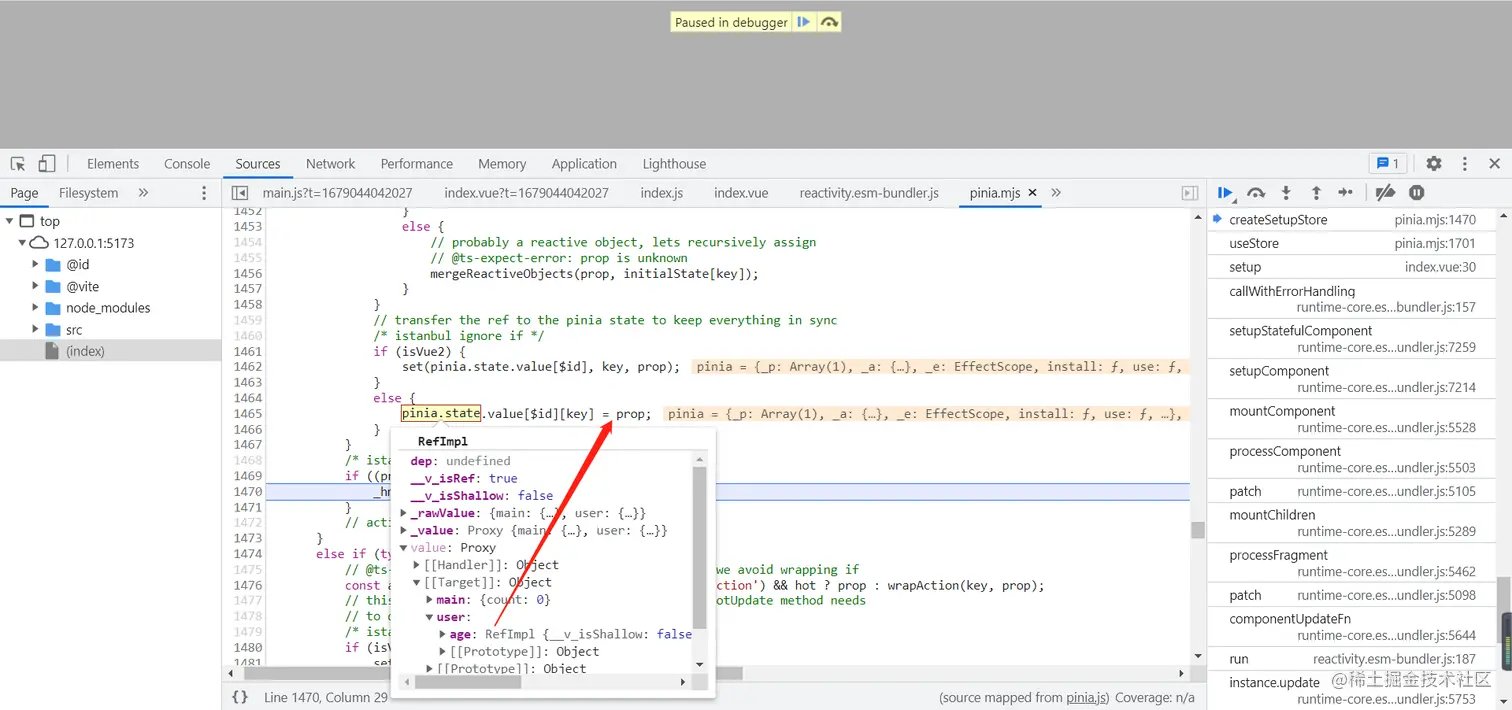Select the Sources tab

click(x=258, y=163)
